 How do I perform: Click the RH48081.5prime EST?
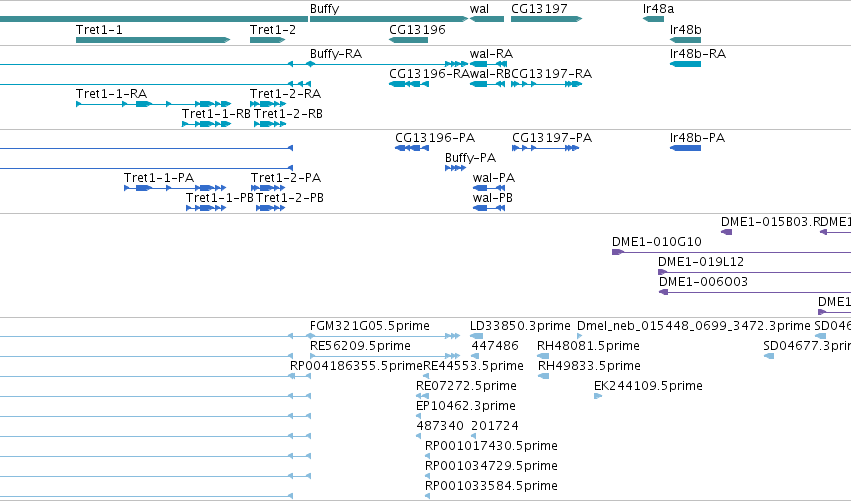coord(543,356)
